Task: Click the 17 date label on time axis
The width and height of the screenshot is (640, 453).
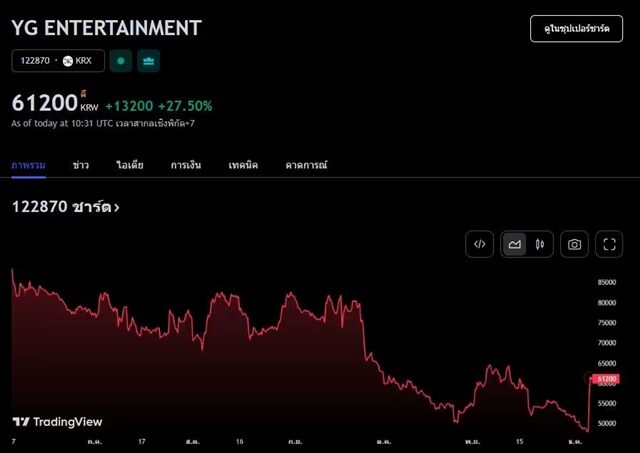Action: click(x=142, y=442)
